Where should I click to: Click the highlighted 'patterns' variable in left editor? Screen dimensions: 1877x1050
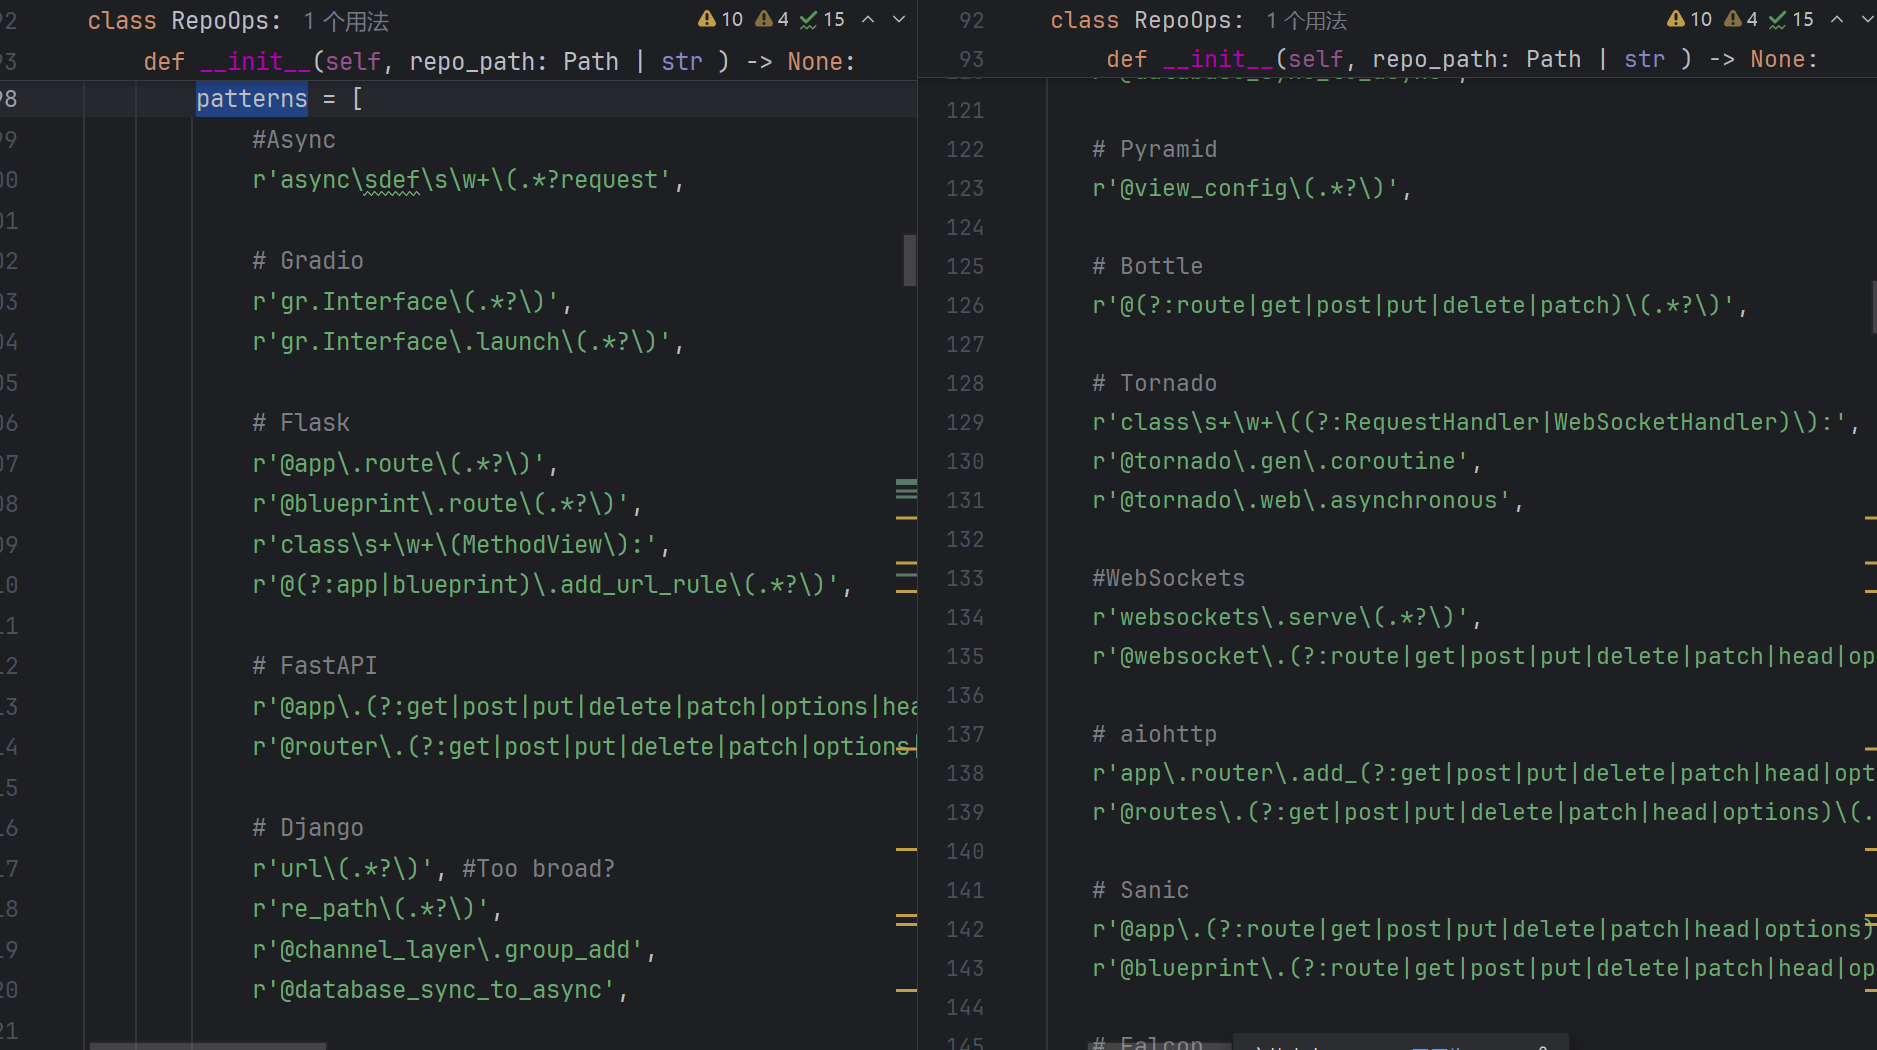click(251, 99)
